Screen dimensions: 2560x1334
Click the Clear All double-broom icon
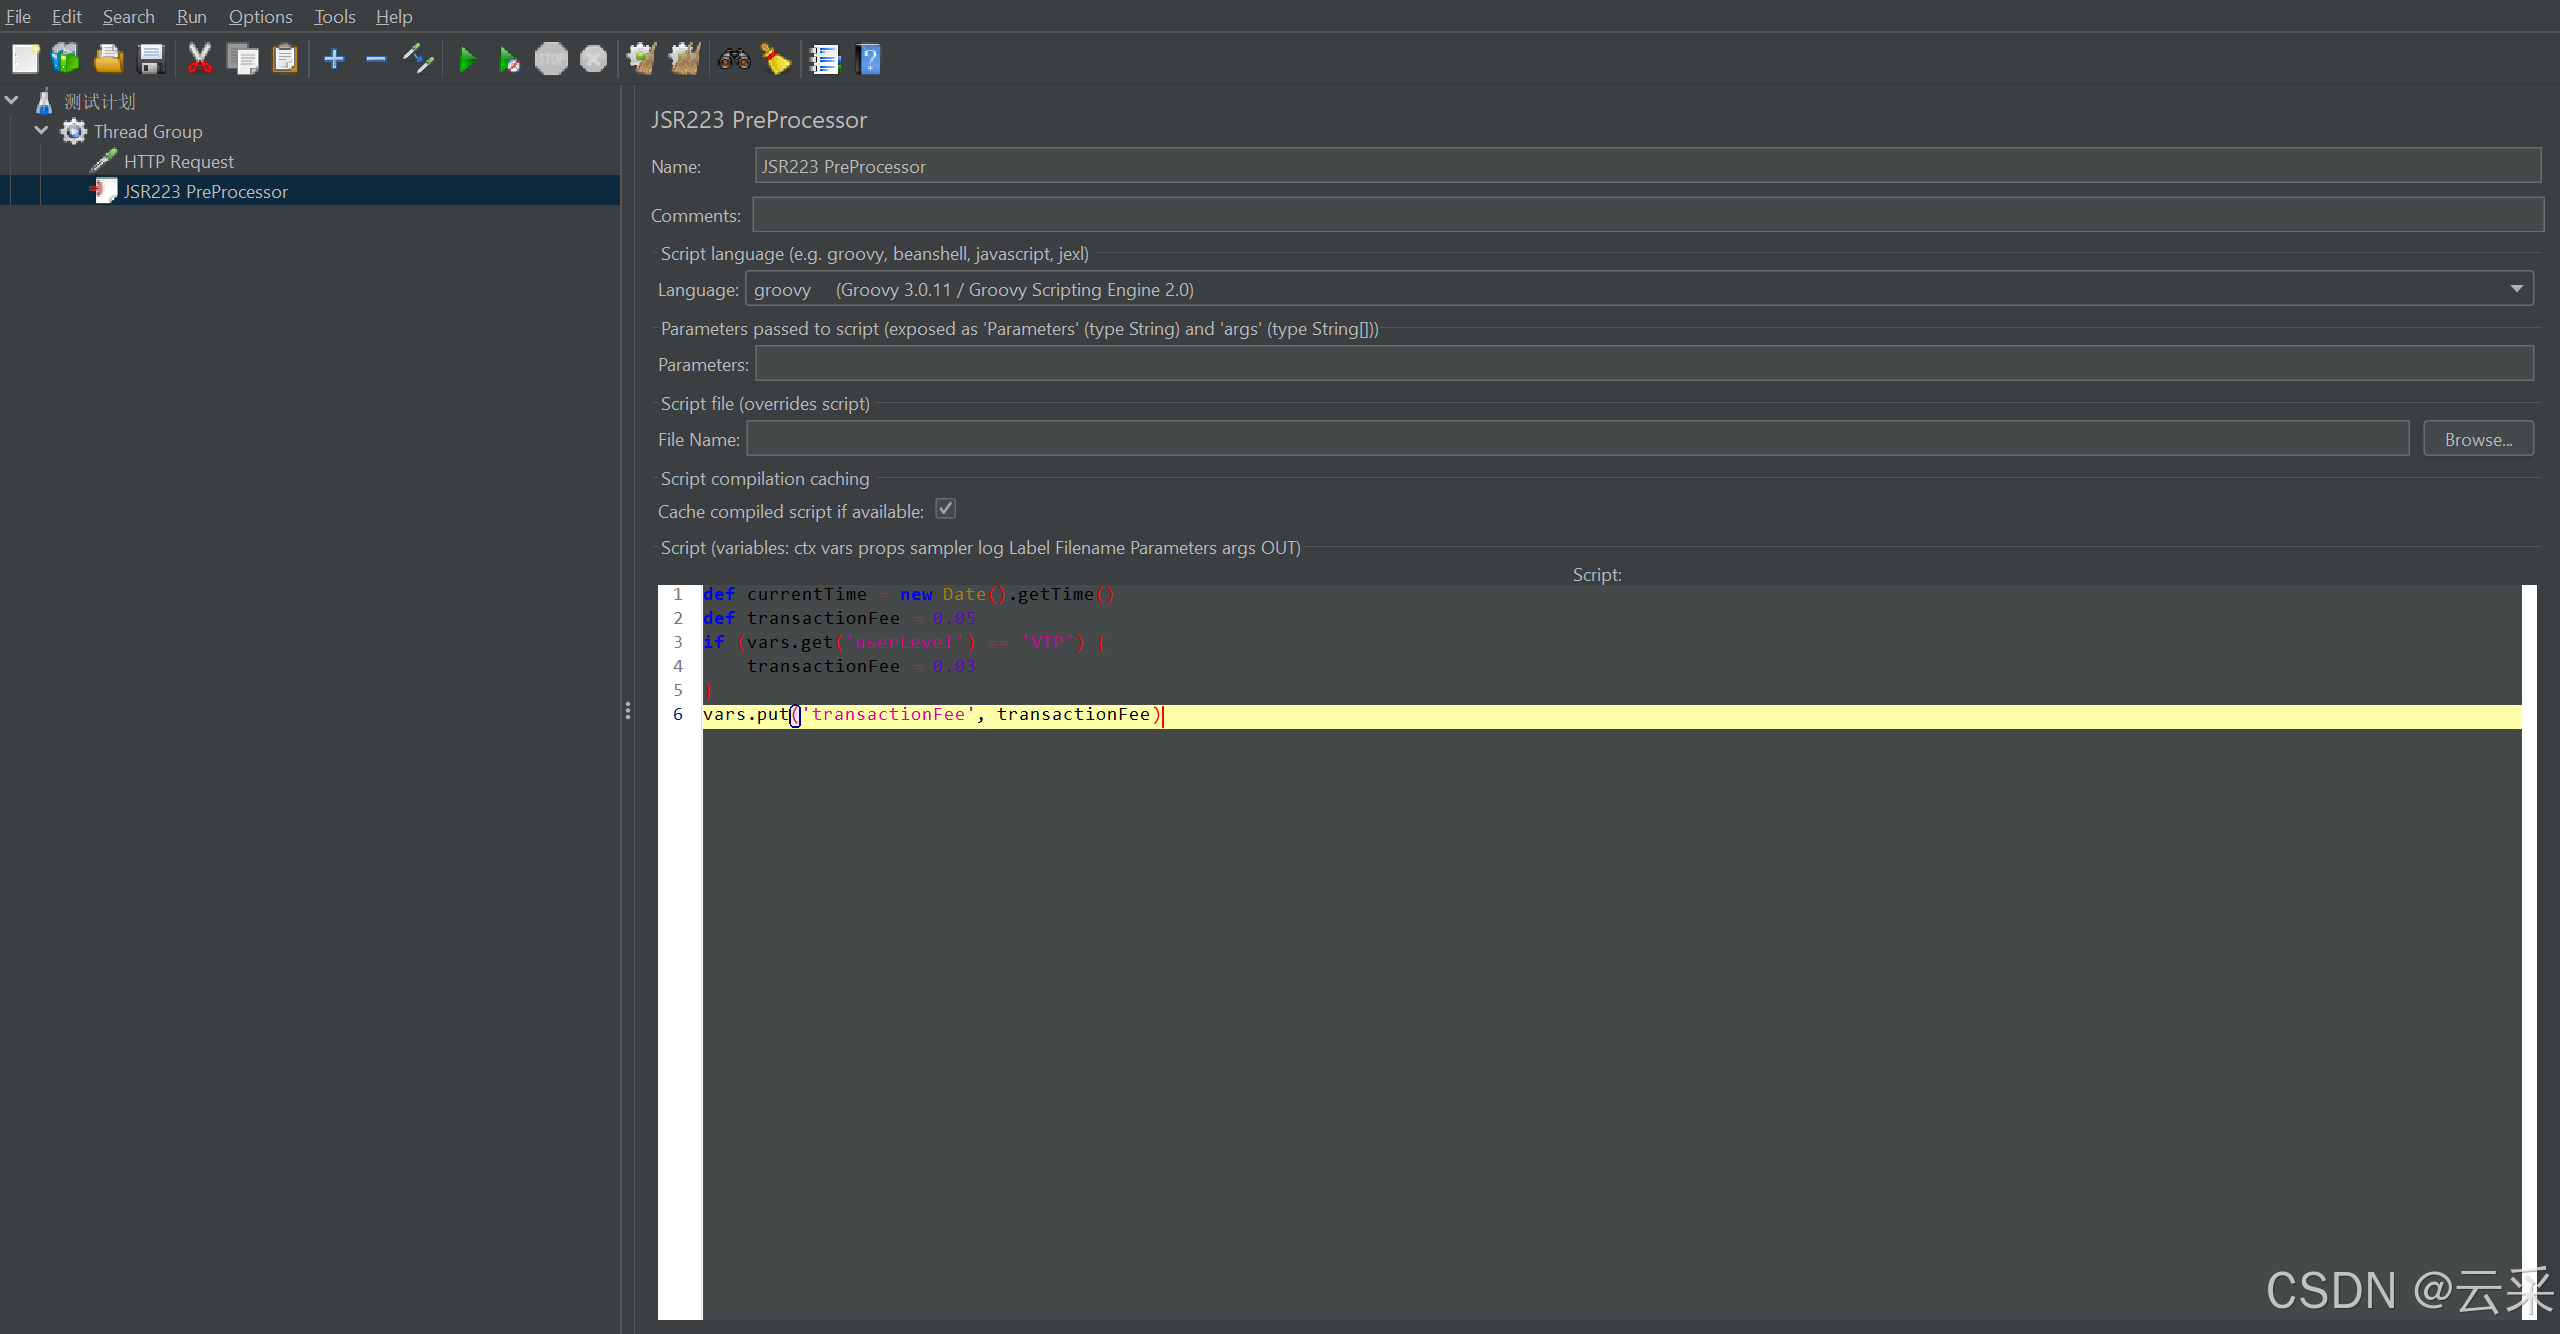pos(685,59)
